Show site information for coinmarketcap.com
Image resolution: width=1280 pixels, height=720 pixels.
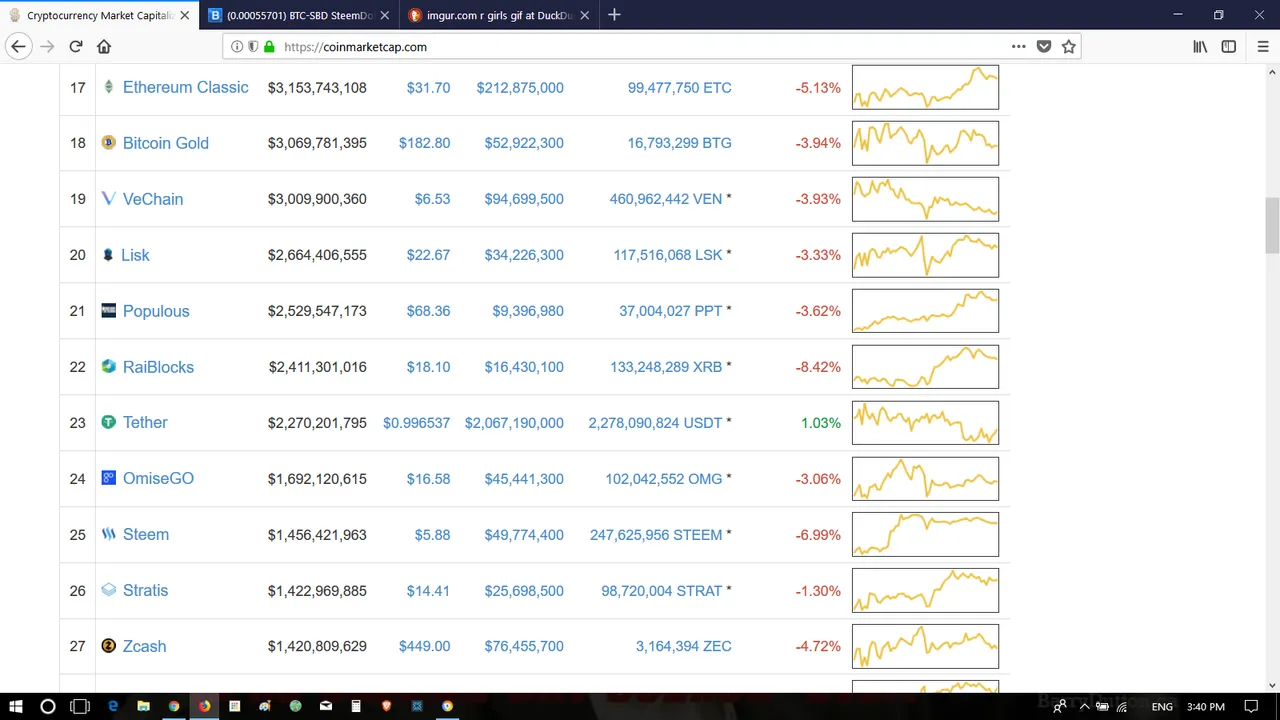click(x=237, y=46)
